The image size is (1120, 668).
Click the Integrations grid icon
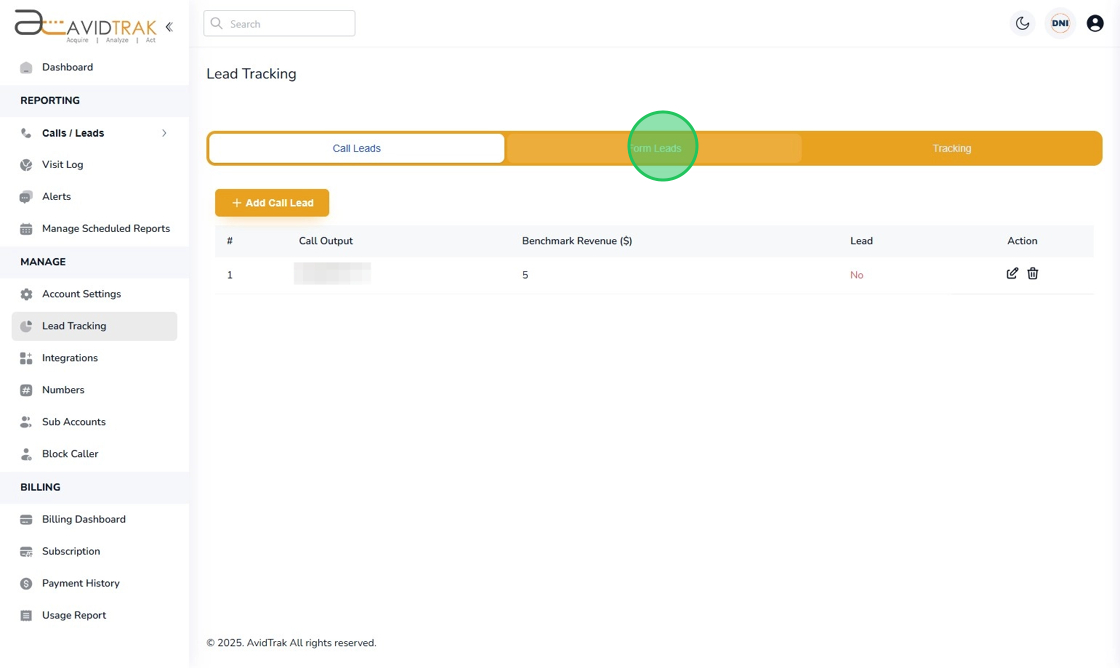pos(26,358)
